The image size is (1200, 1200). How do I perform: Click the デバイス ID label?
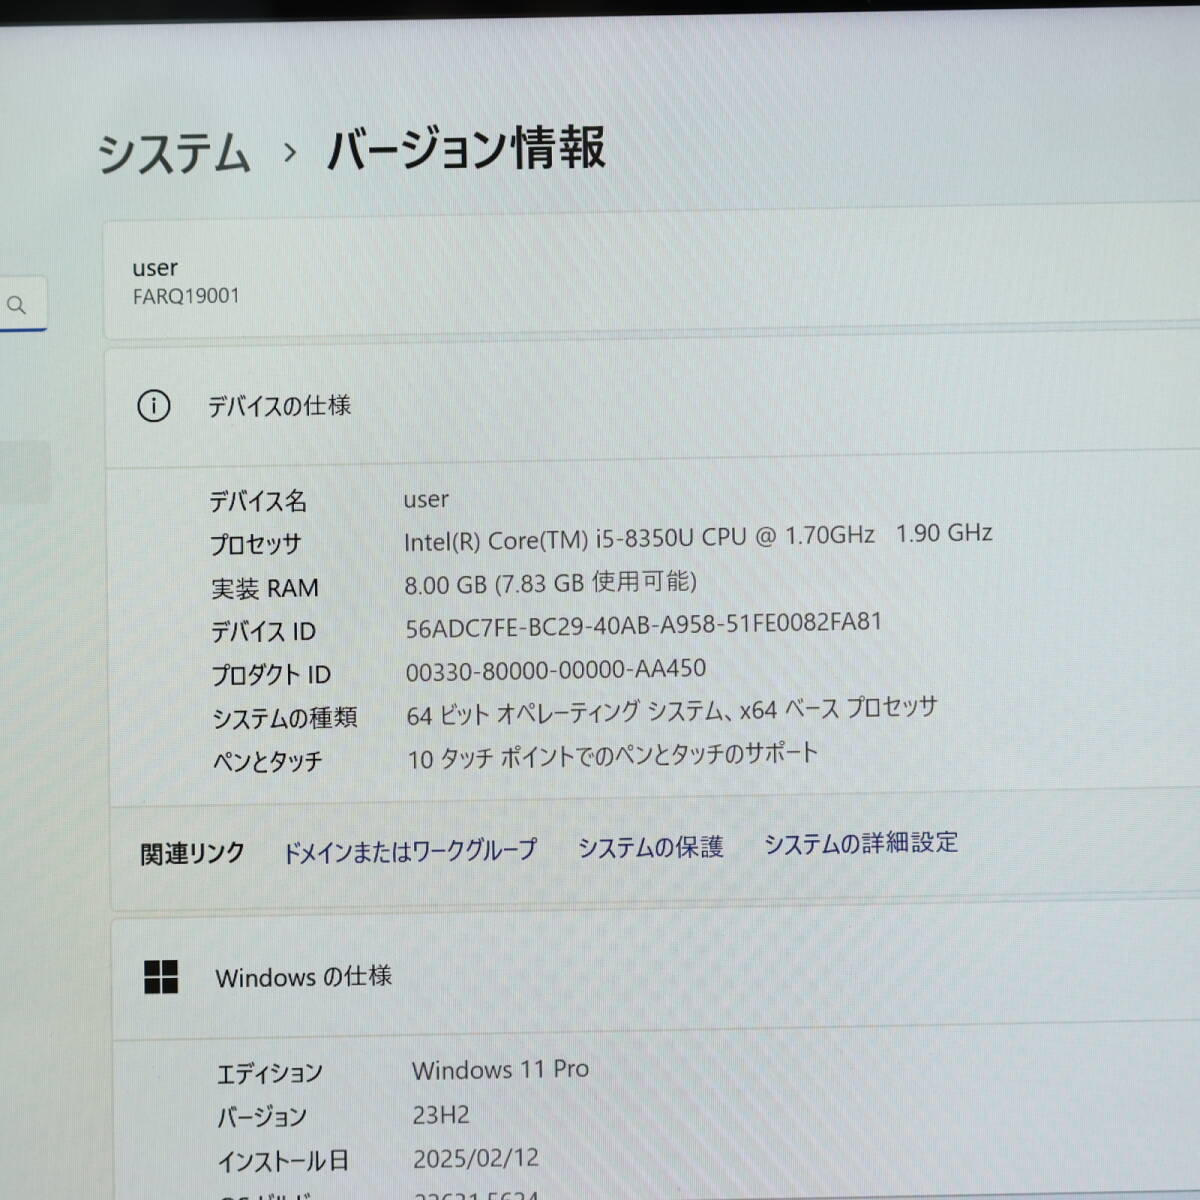pyautogui.click(x=263, y=631)
